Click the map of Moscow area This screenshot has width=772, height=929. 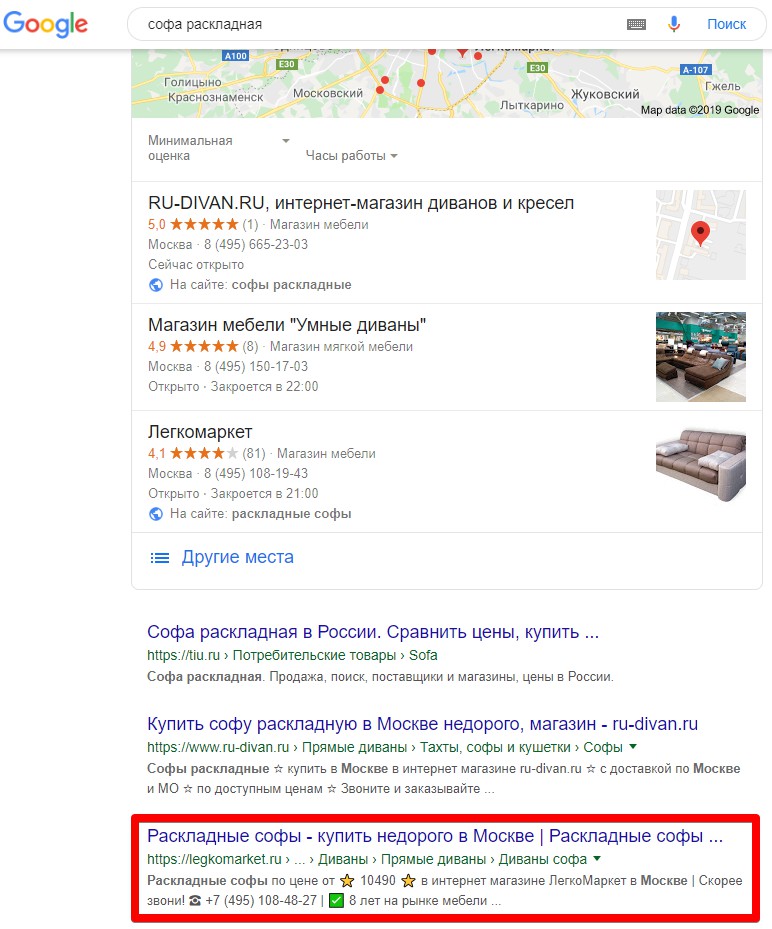tap(447, 84)
